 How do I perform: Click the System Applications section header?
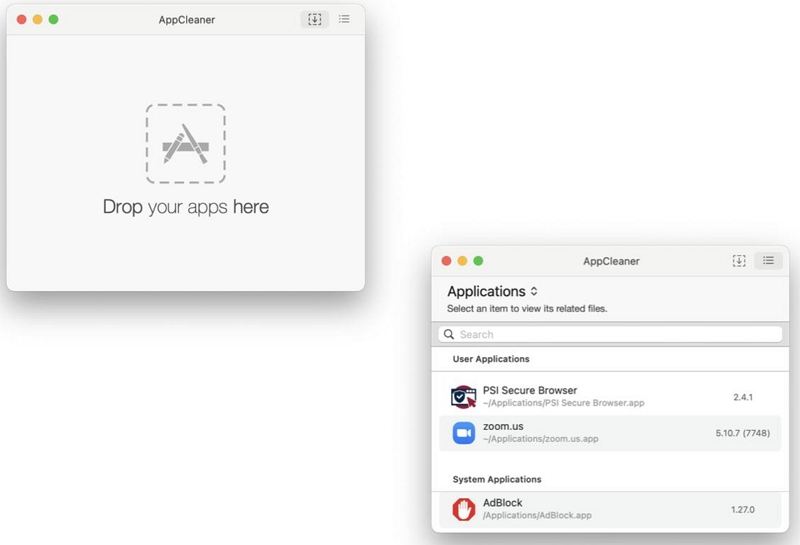click(x=497, y=479)
